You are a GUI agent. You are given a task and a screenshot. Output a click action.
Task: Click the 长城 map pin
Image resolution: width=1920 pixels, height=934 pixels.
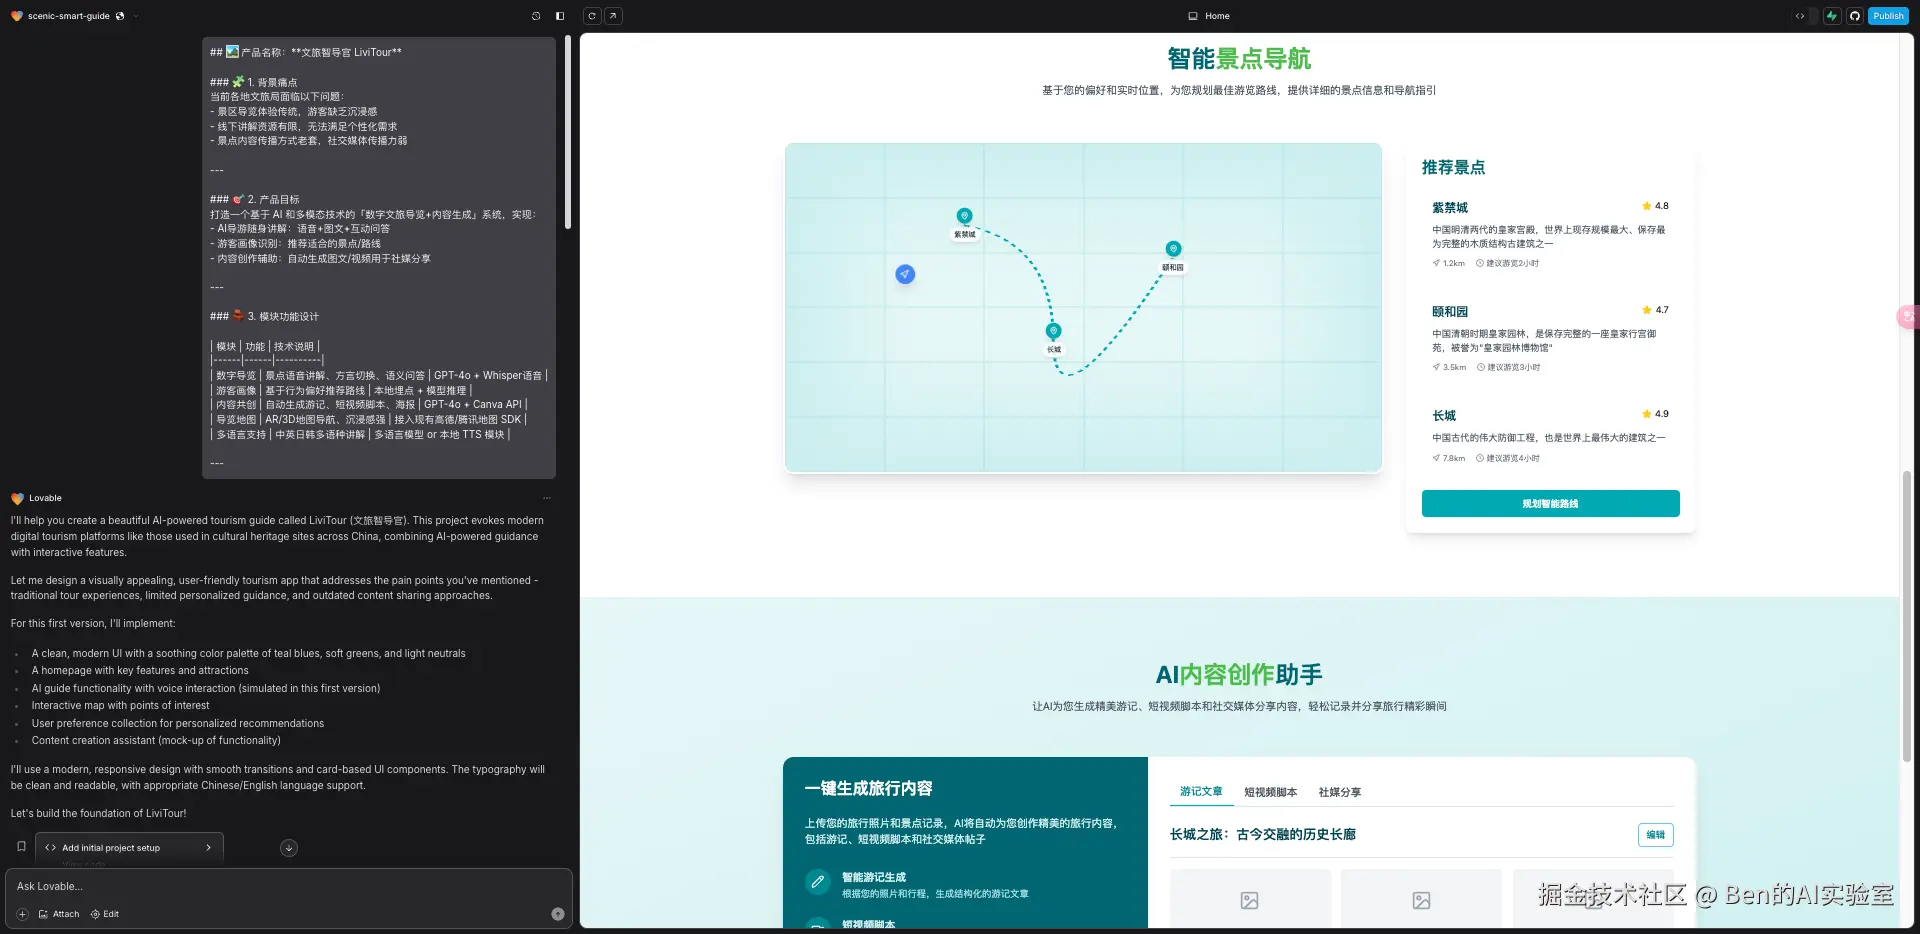pyautogui.click(x=1053, y=331)
